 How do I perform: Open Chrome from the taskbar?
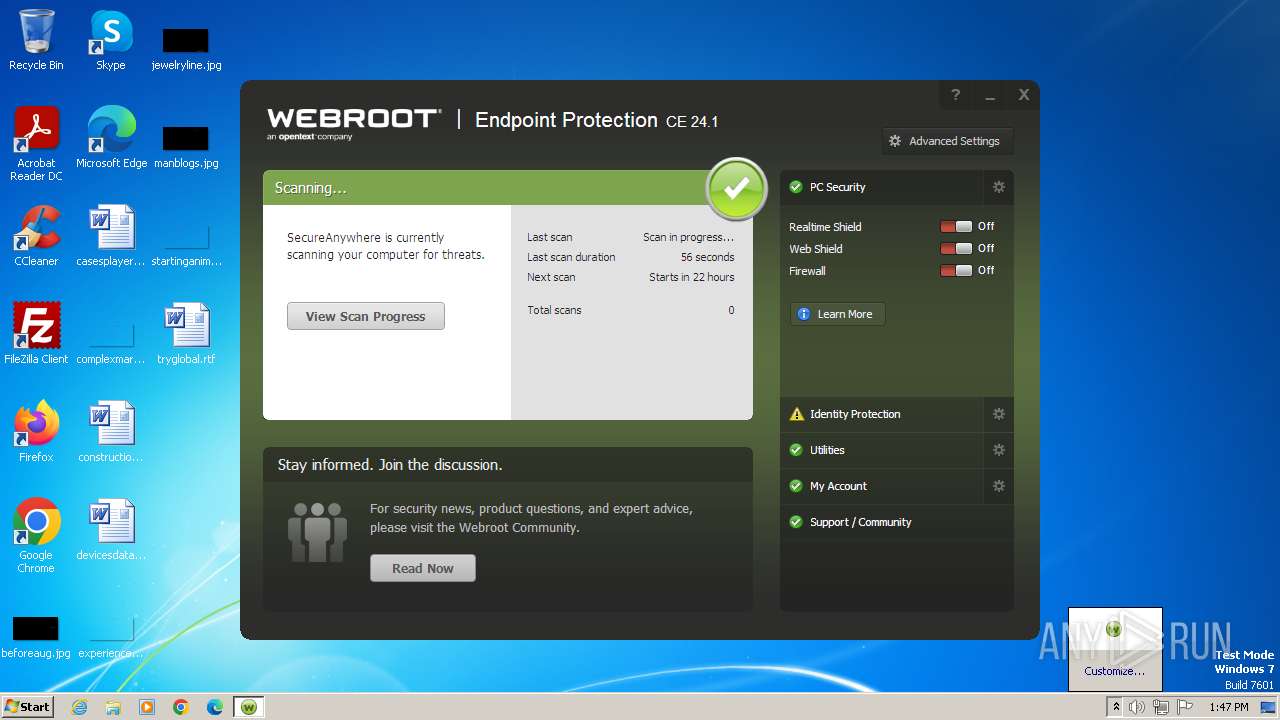pyautogui.click(x=181, y=707)
